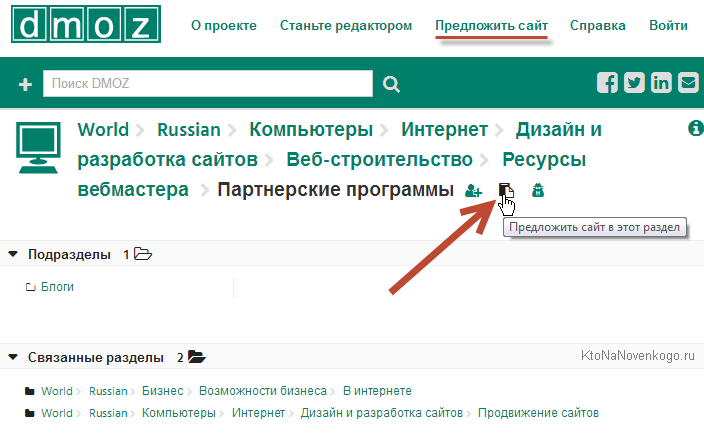Click the computer category icon
This screenshot has width=704, height=438.
[x=38, y=148]
